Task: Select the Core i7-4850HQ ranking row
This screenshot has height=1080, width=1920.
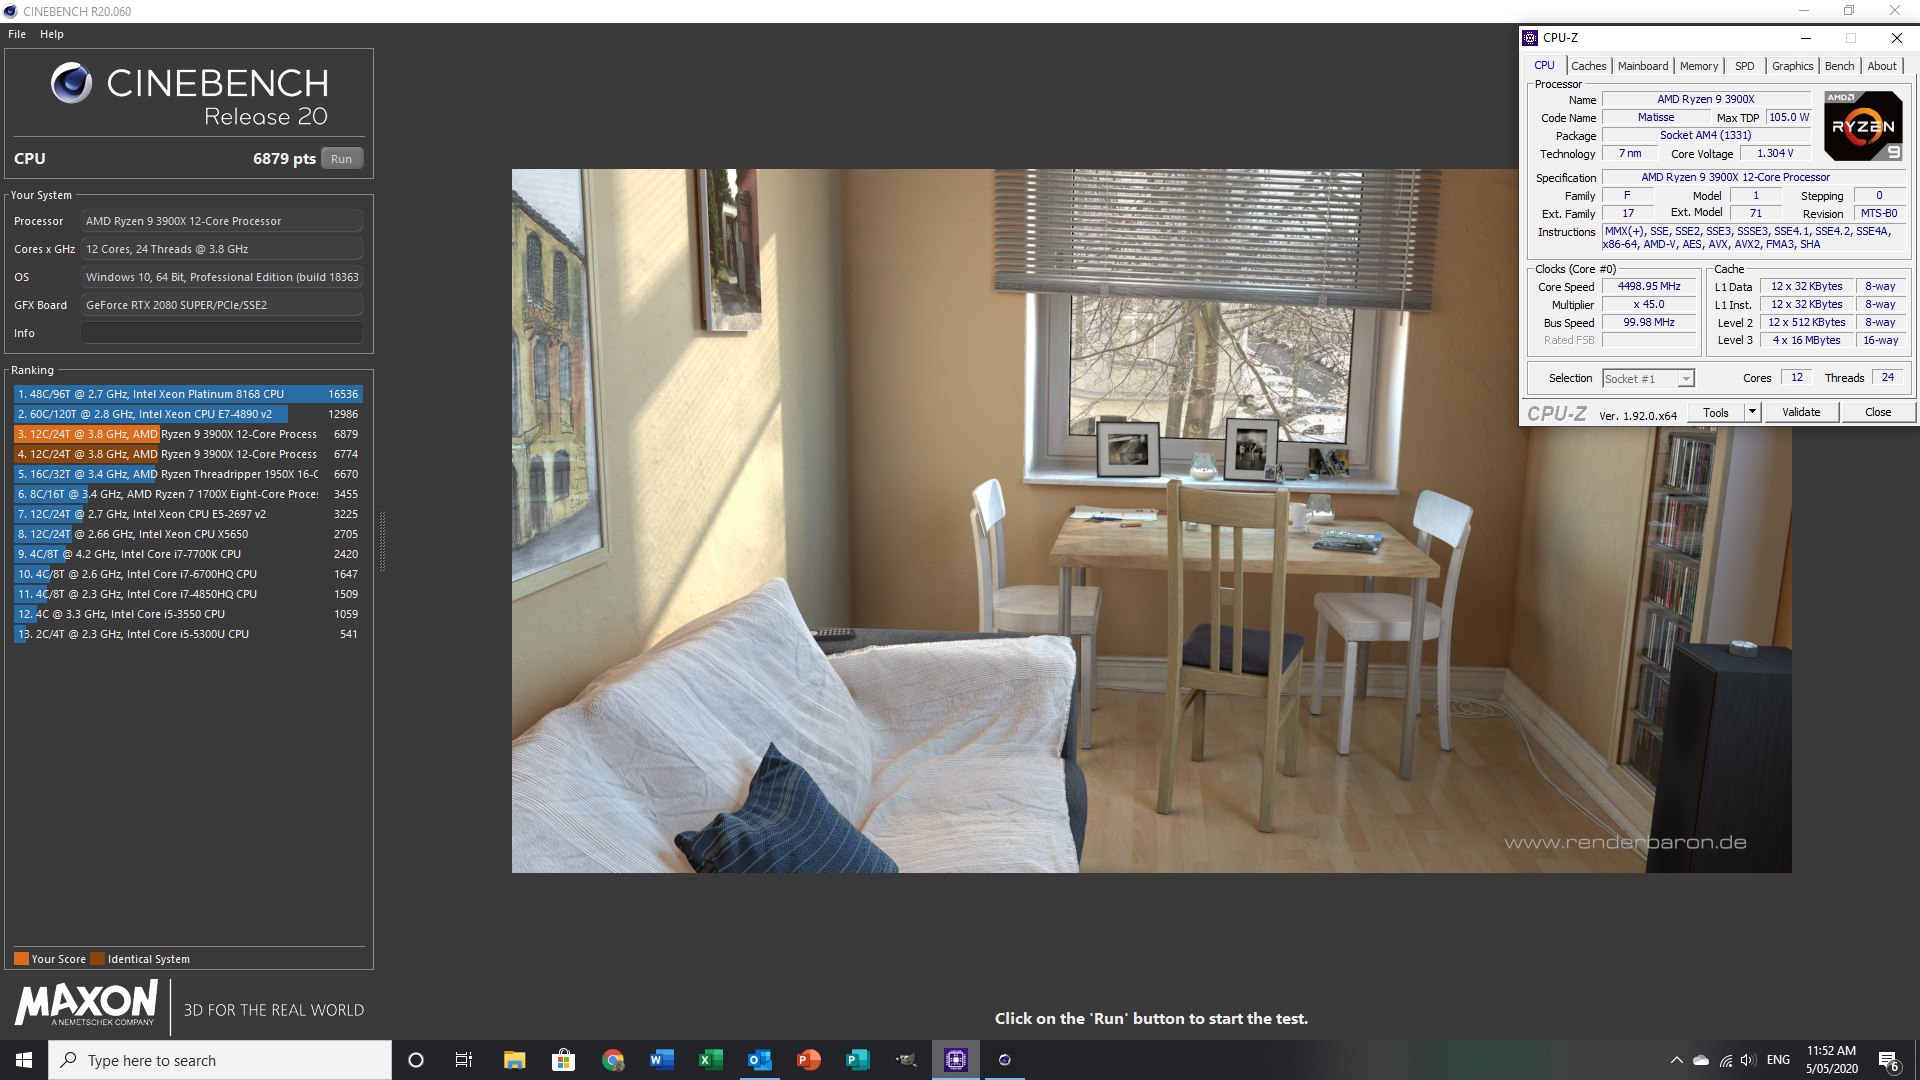Action: tap(188, 594)
